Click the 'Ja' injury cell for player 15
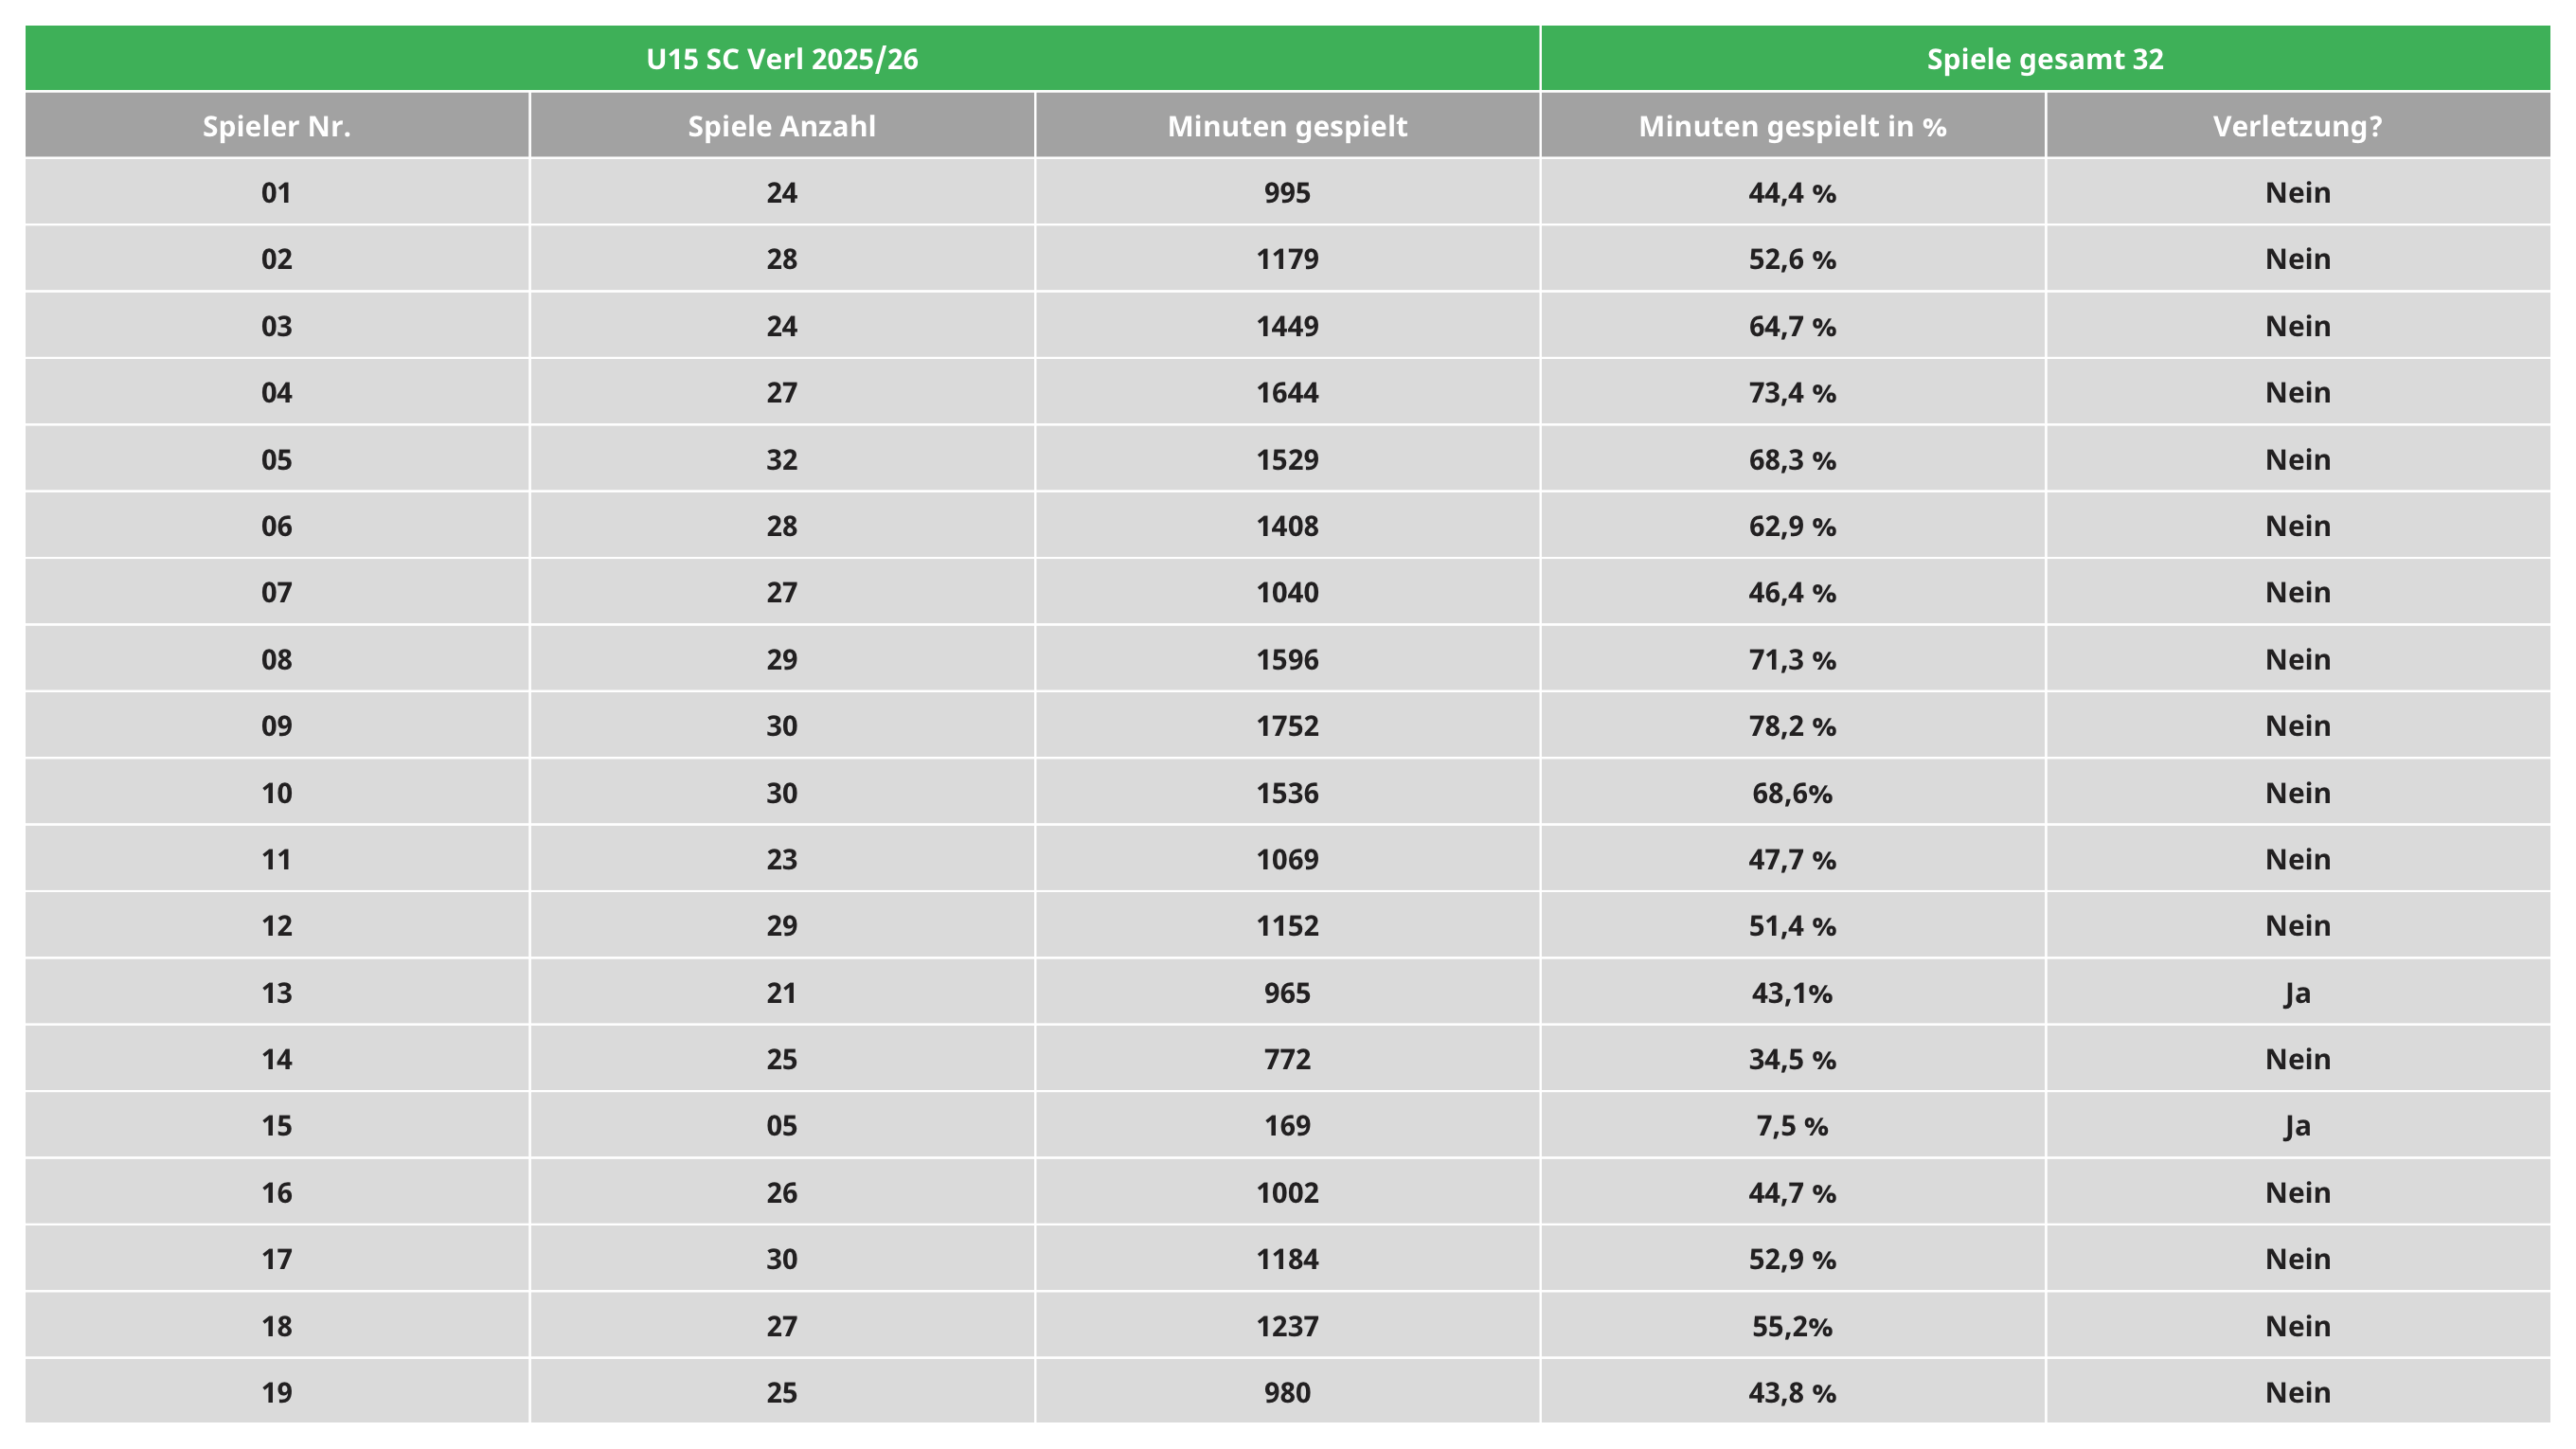Screen dimensions: 2576x1449 [2298, 1125]
